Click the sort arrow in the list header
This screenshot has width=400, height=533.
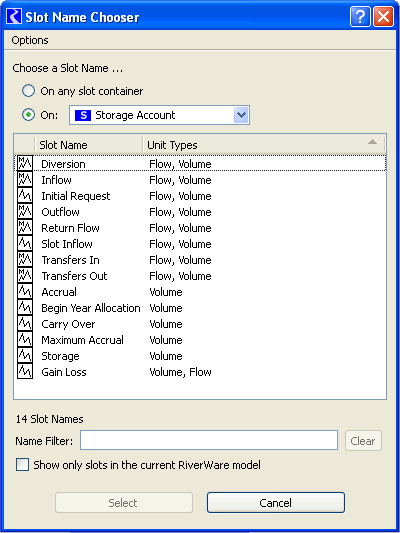coord(372,142)
